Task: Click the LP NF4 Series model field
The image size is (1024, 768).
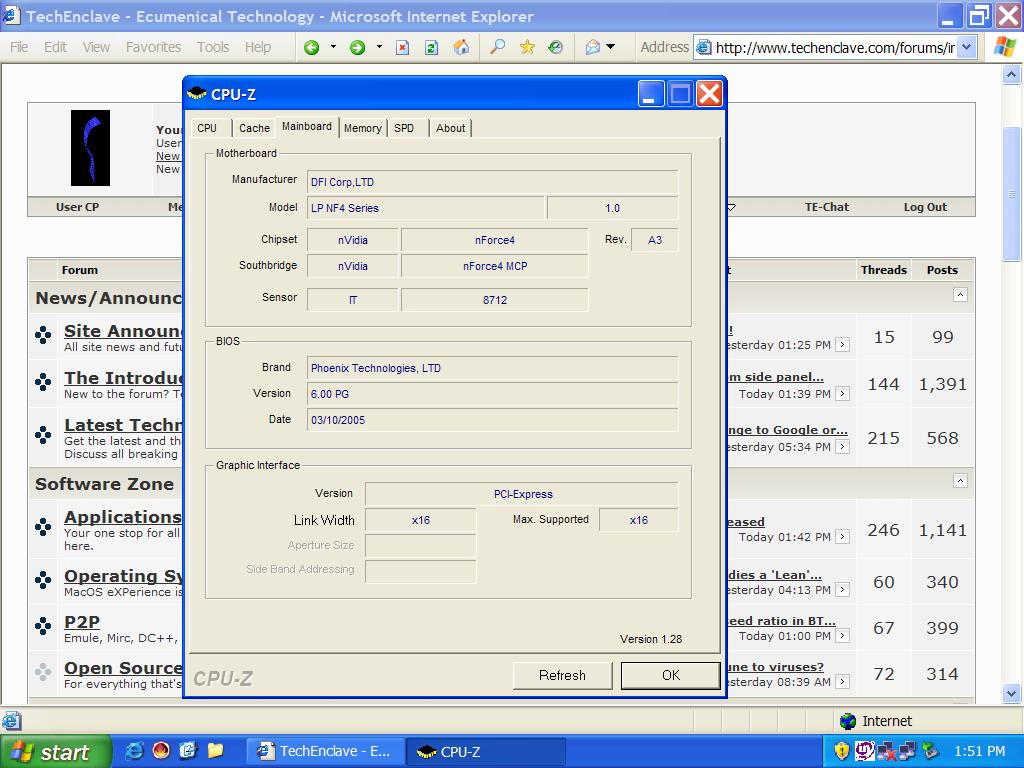Action: pos(426,208)
